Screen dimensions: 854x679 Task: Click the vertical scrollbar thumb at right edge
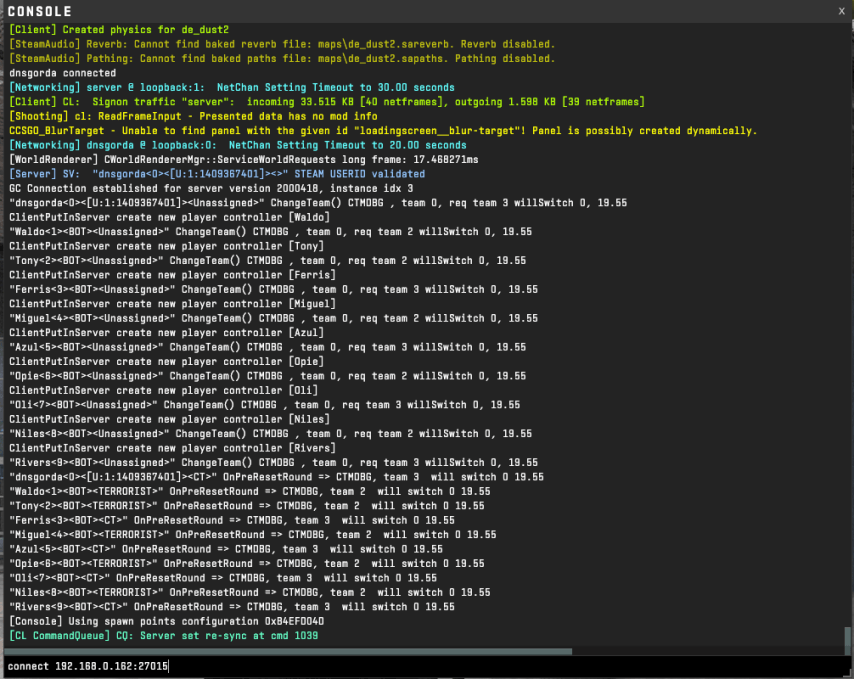coord(848,639)
